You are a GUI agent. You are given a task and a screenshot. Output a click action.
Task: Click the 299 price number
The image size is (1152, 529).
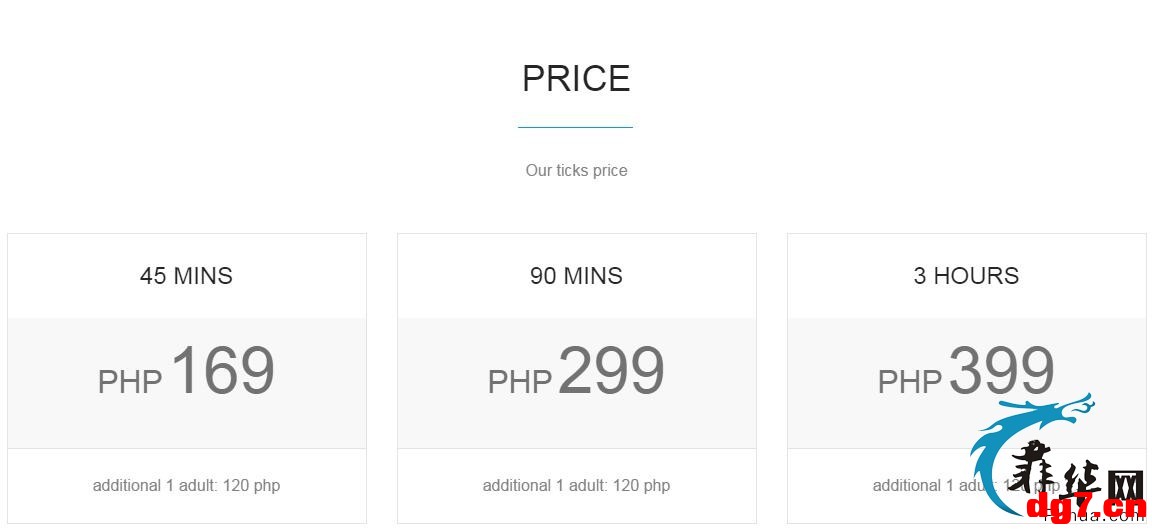(x=611, y=370)
